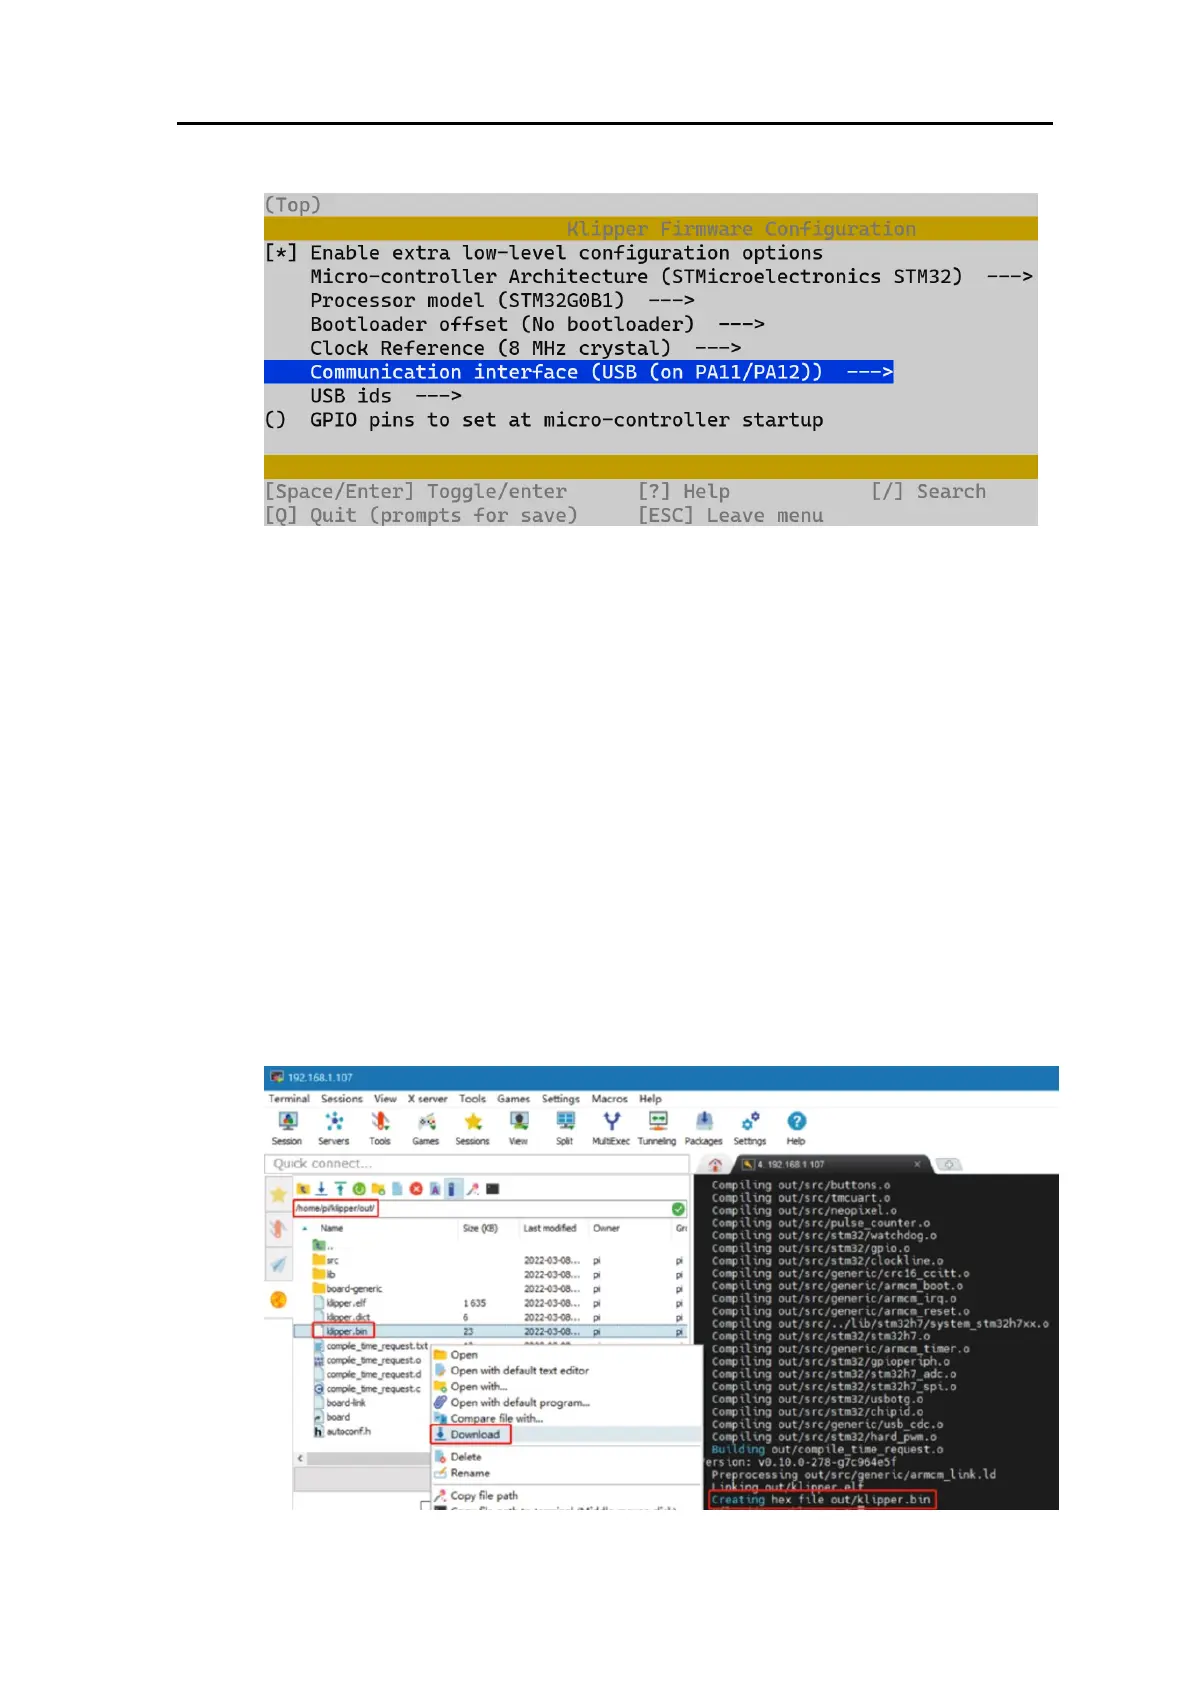Click the orange globe sidebar icon

tap(278, 1300)
